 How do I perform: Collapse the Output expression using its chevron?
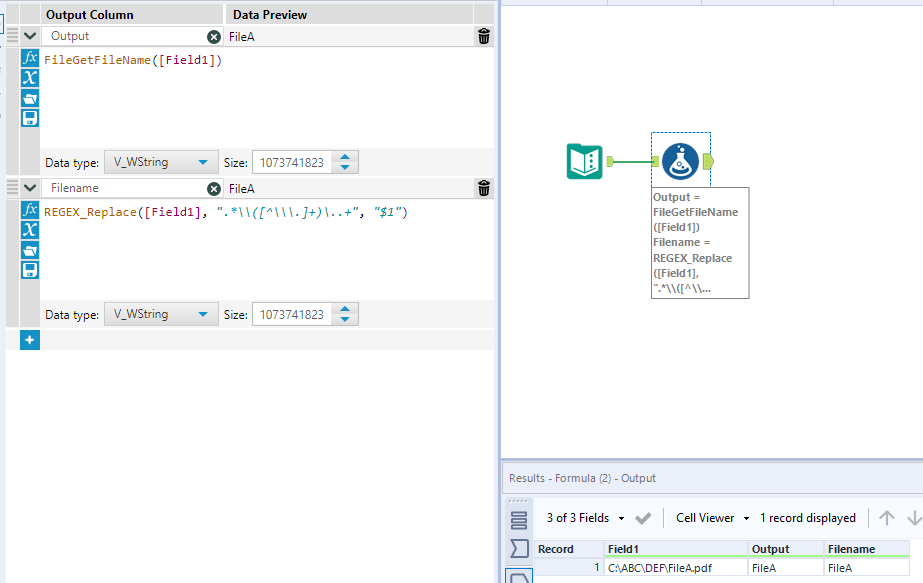[x=29, y=36]
